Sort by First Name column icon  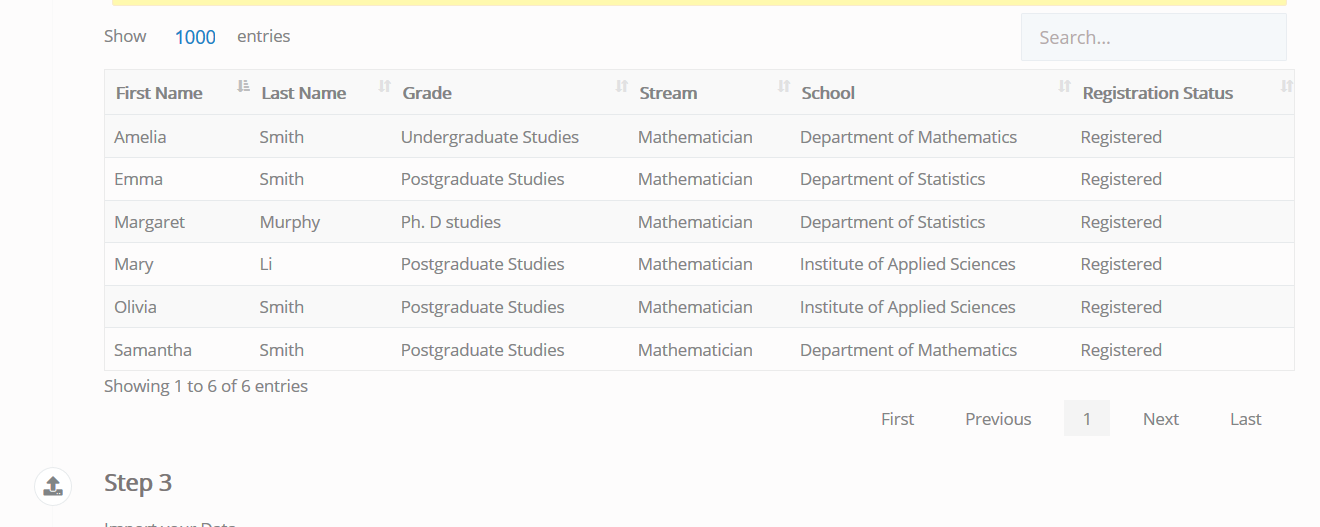[243, 87]
